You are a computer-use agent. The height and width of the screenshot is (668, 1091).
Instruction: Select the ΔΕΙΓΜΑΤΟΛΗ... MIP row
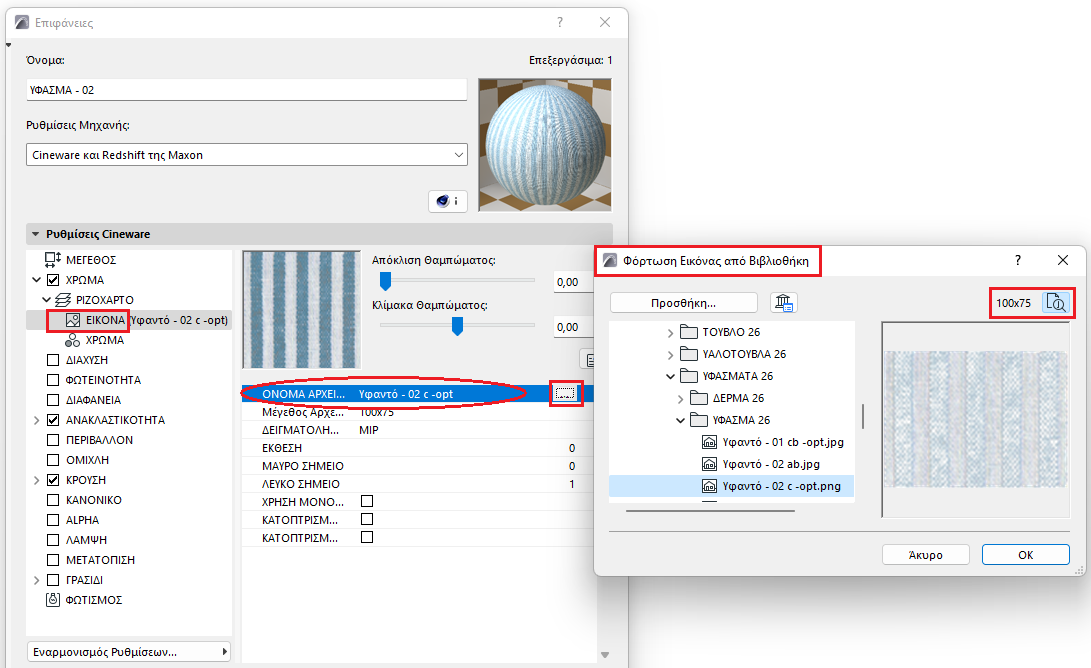tap(417, 430)
